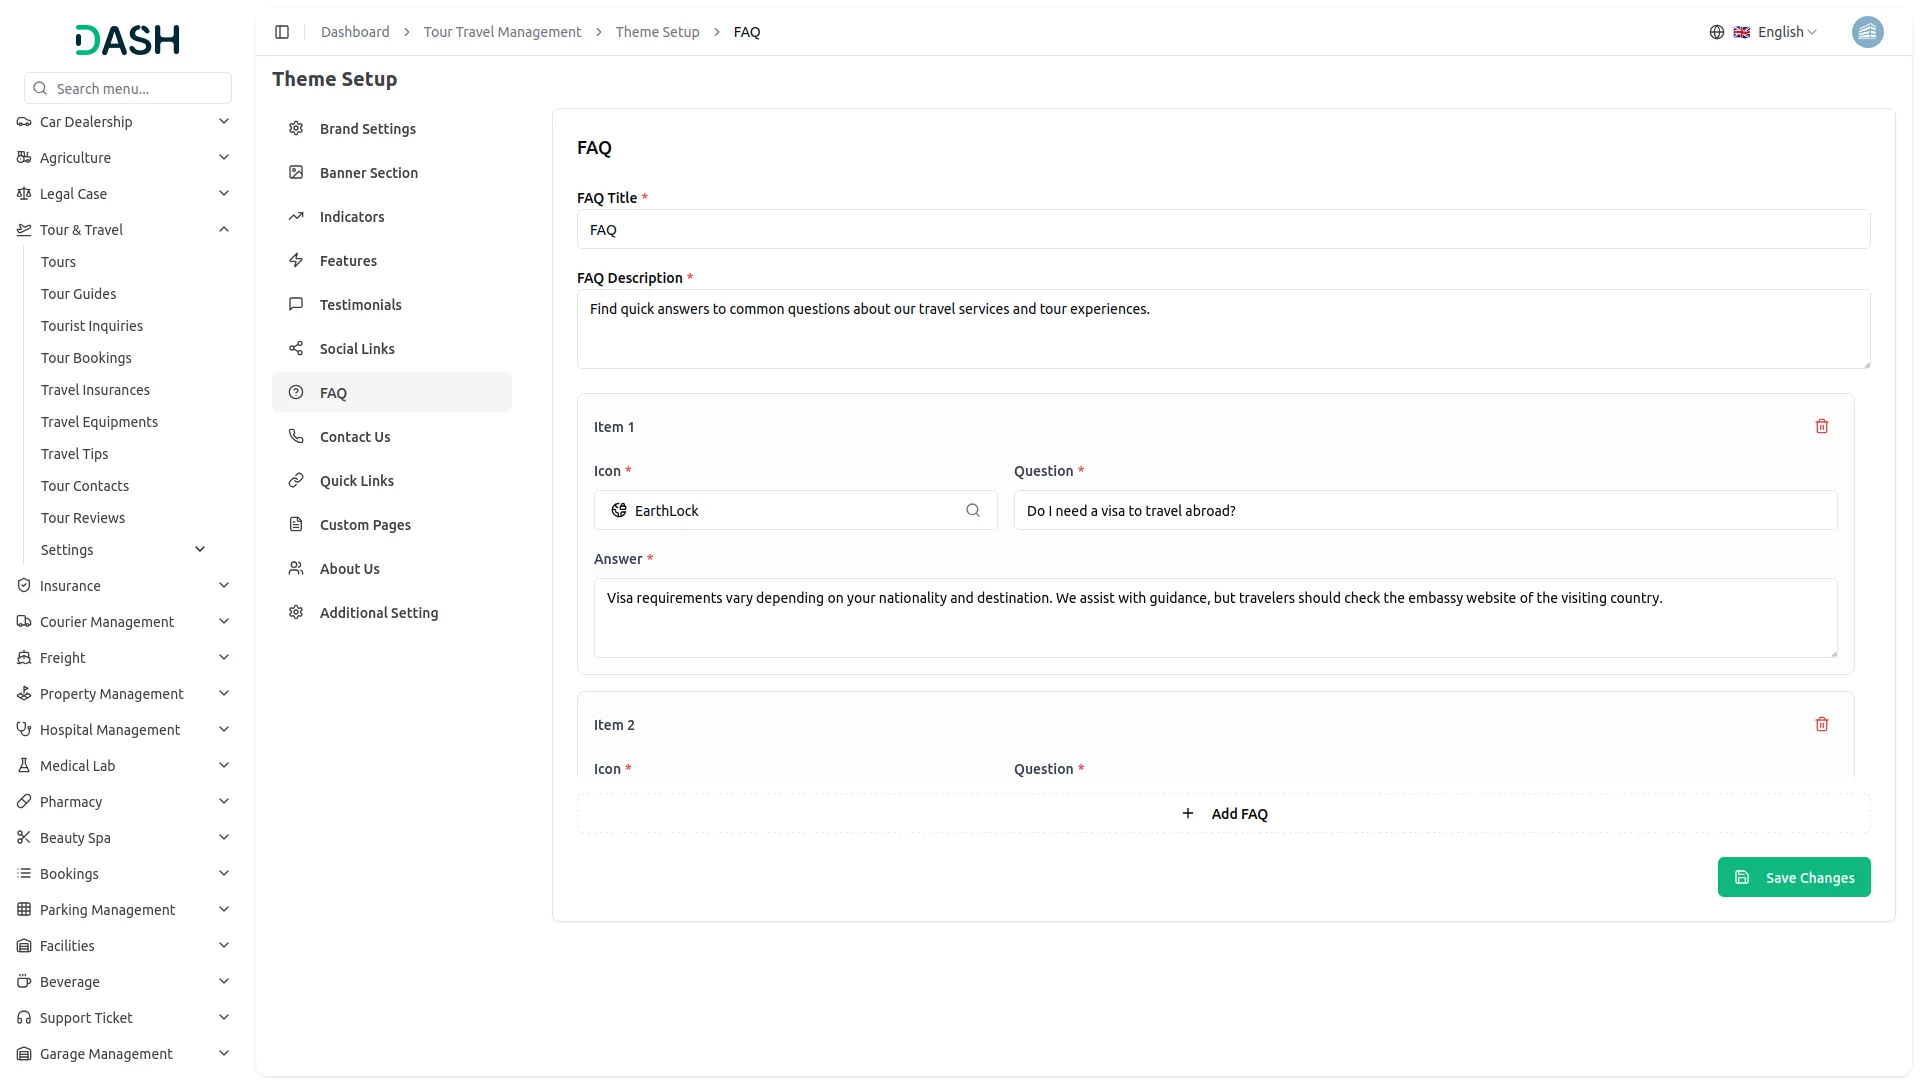The image size is (1920, 1080).
Task: Click the Save Changes button
Action: click(1793, 878)
